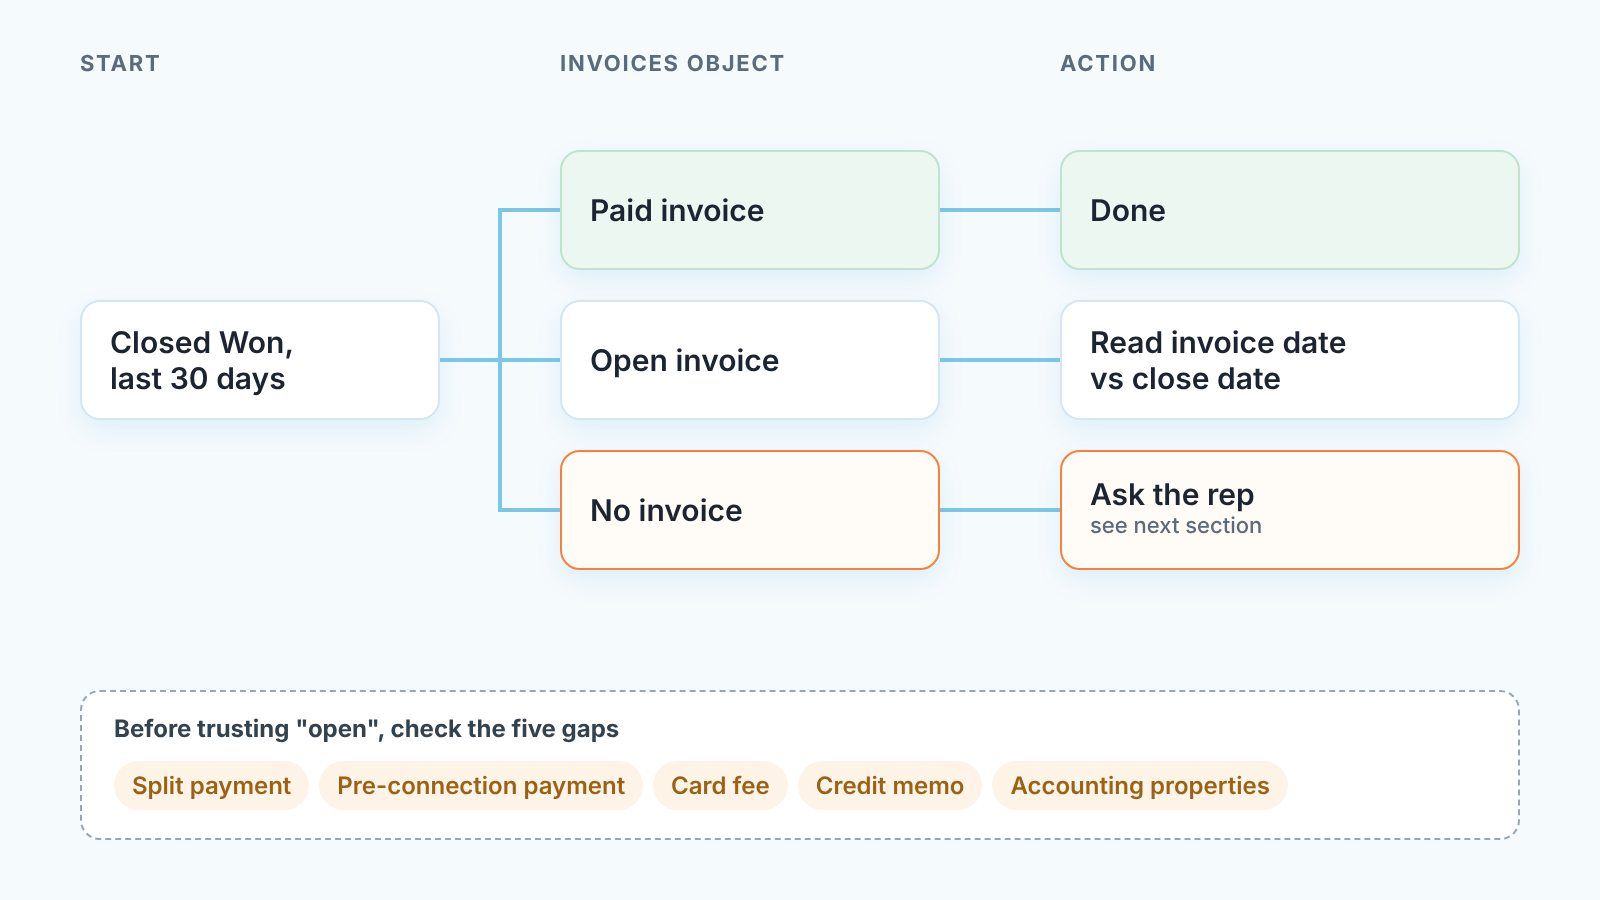Click the "Pre-connection payment" chip
Screen dimensions: 1600x900
pos(481,786)
